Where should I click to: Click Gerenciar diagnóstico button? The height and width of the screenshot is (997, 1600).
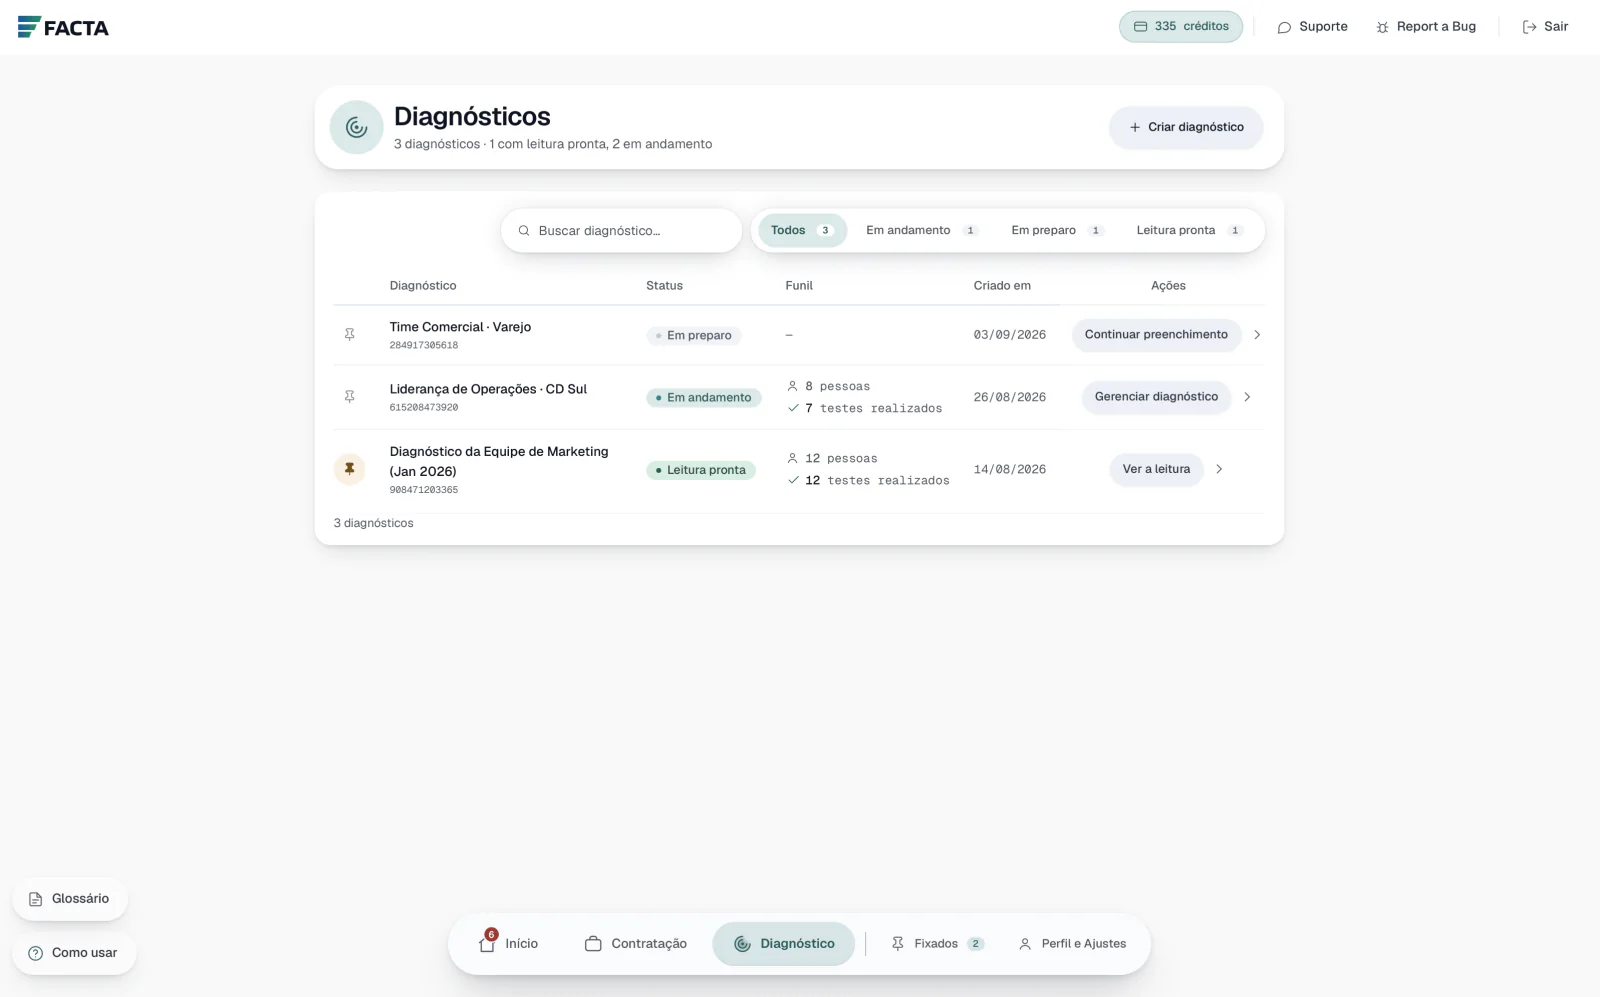pos(1156,397)
